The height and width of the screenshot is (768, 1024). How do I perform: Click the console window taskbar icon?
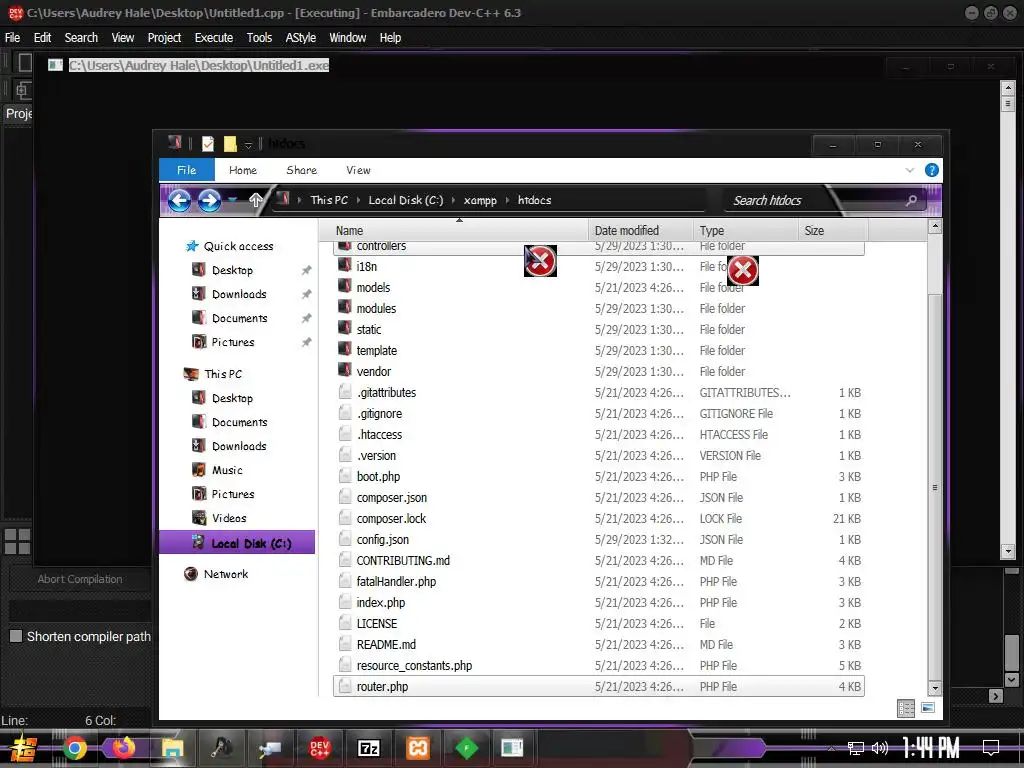(x=512, y=748)
